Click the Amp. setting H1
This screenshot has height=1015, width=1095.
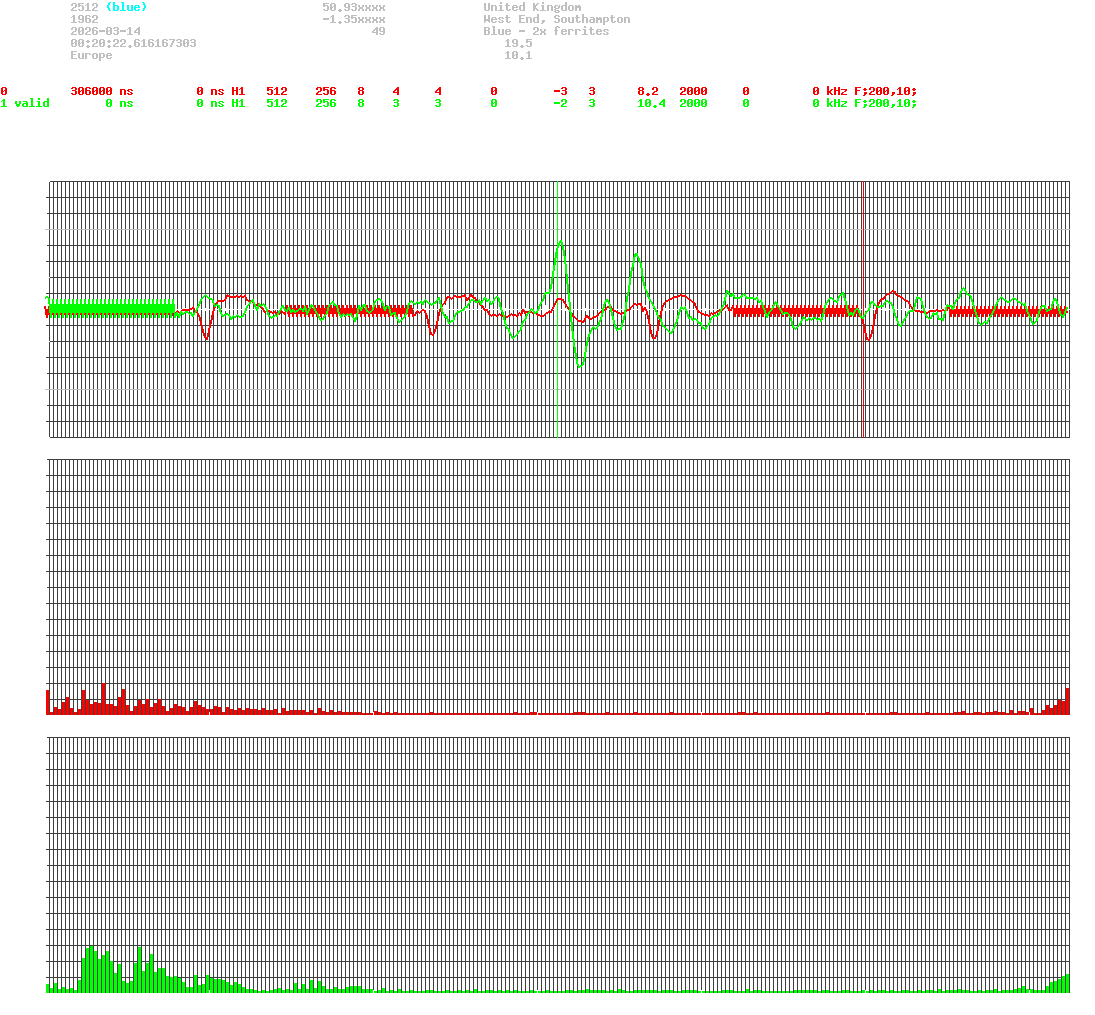coord(237,91)
